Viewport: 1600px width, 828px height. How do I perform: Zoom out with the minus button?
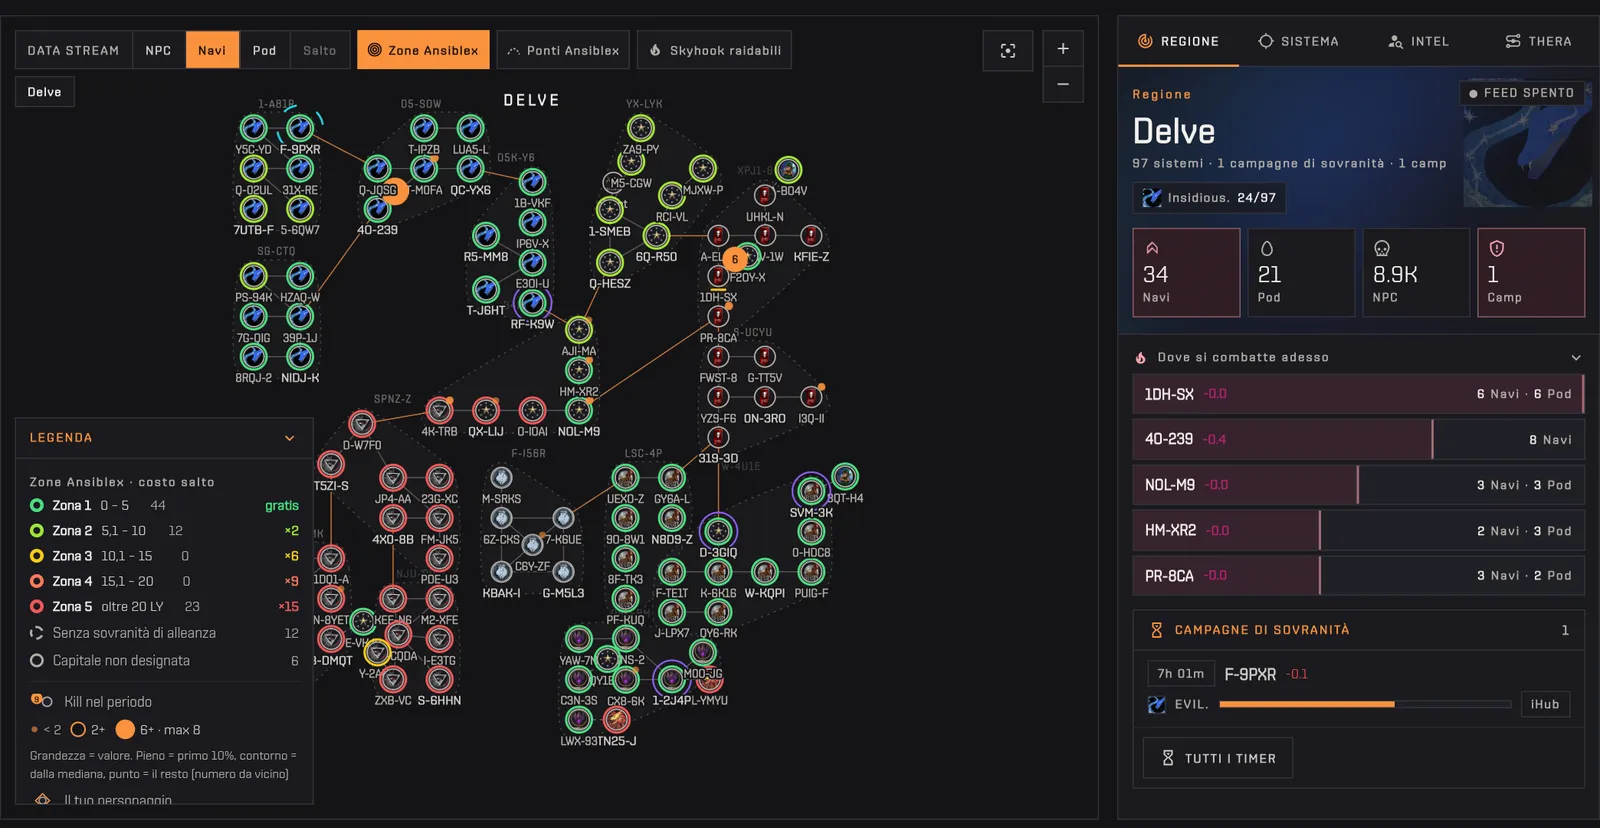(x=1063, y=84)
